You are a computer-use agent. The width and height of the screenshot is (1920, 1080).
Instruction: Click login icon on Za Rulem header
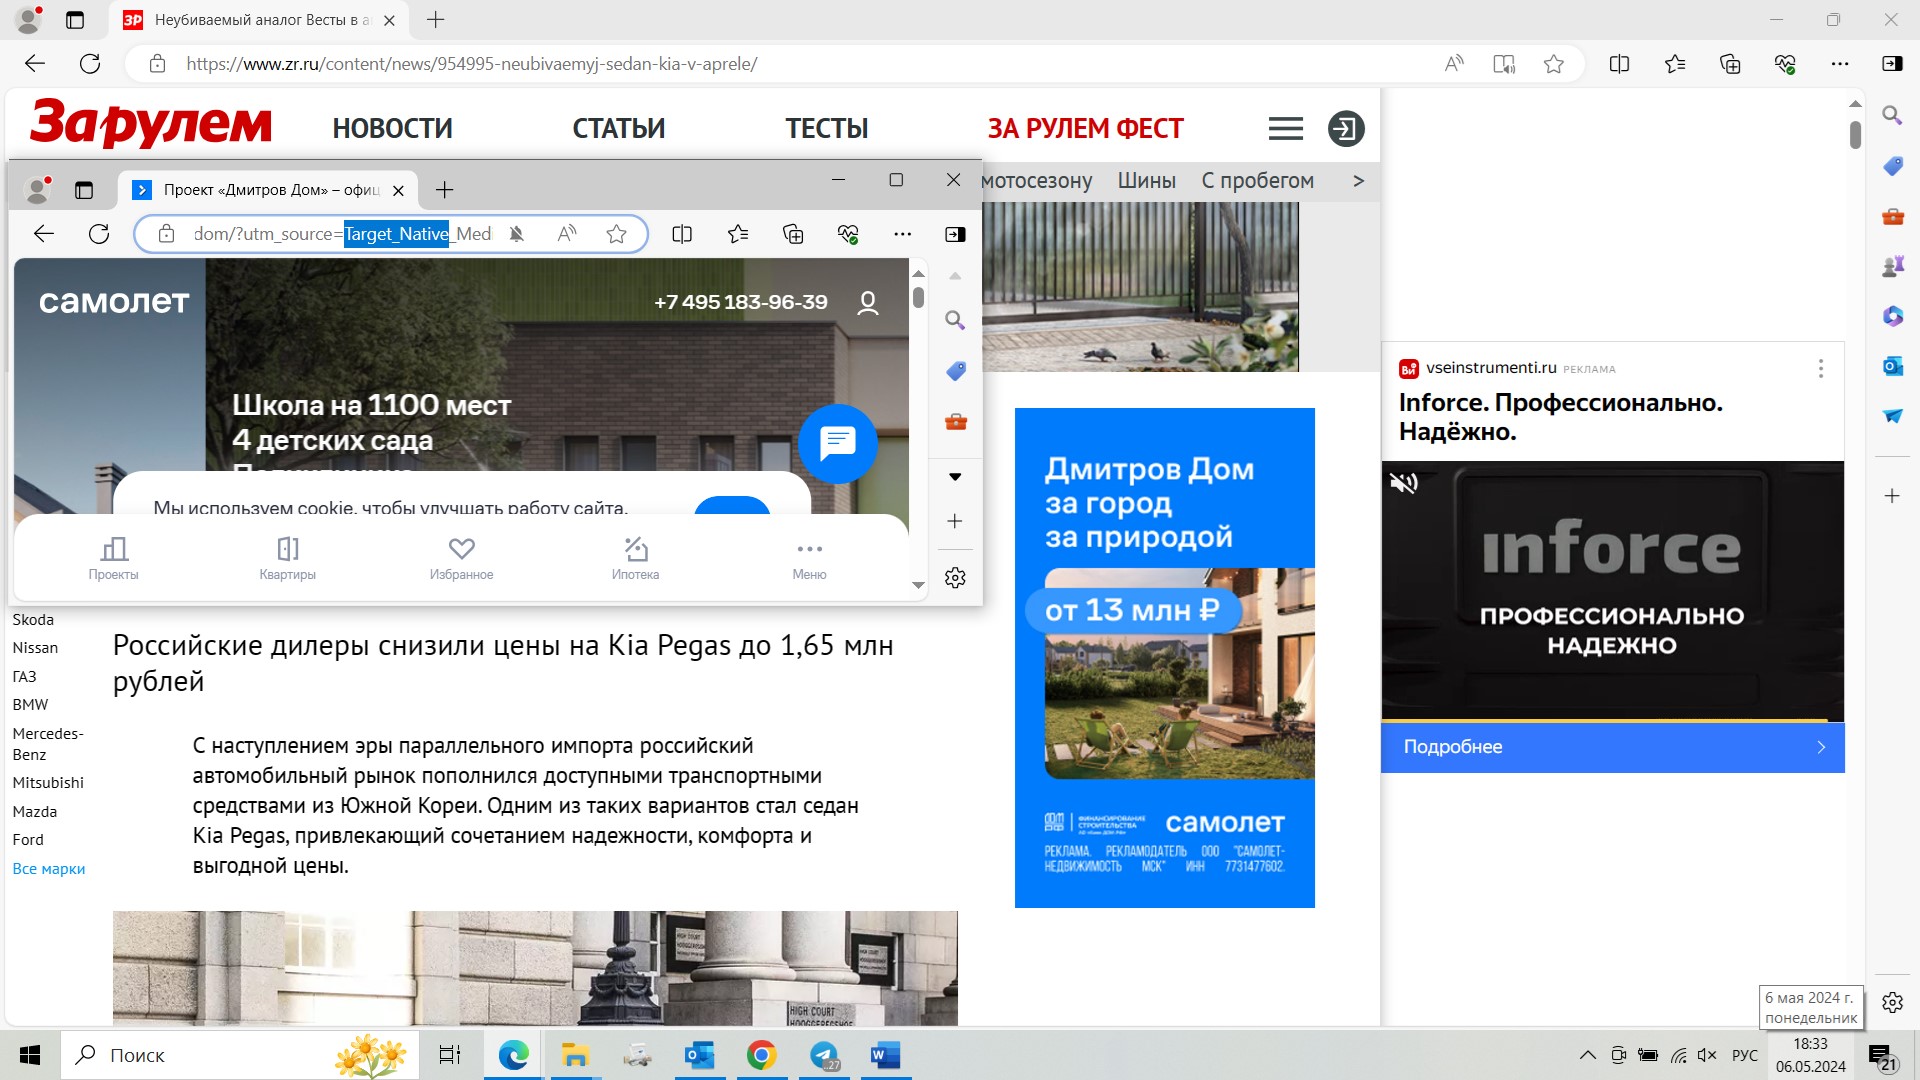(x=1346, y=129)
